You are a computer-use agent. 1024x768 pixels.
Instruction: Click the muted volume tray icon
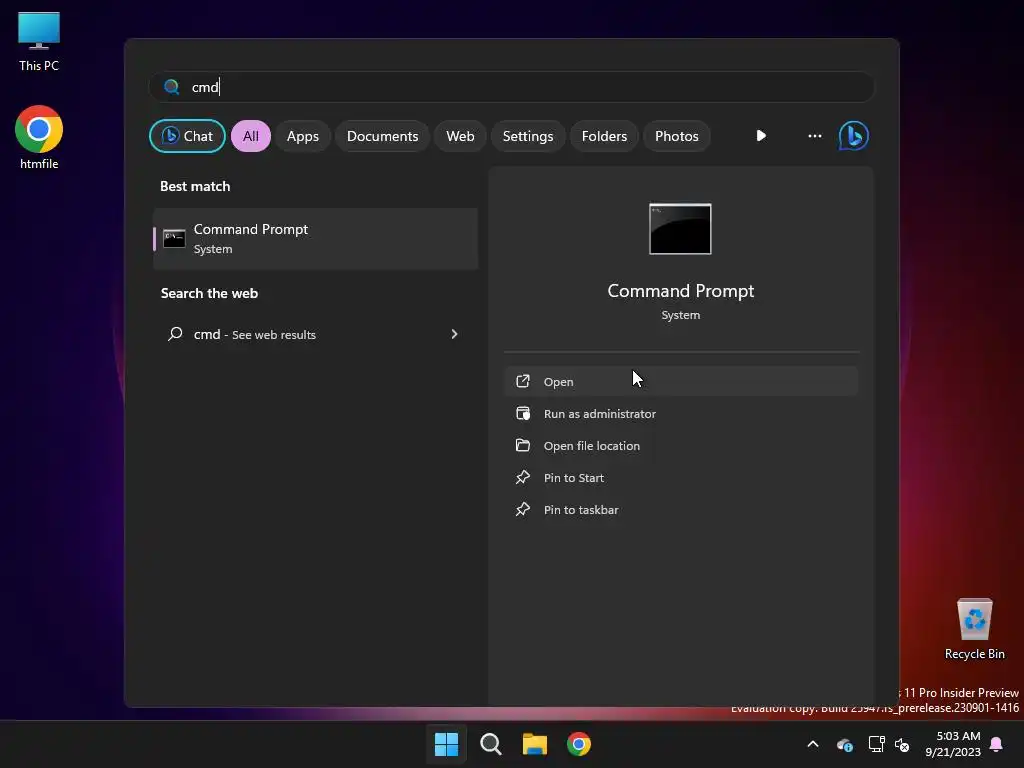pyautogui.click(x=903, y=744)
